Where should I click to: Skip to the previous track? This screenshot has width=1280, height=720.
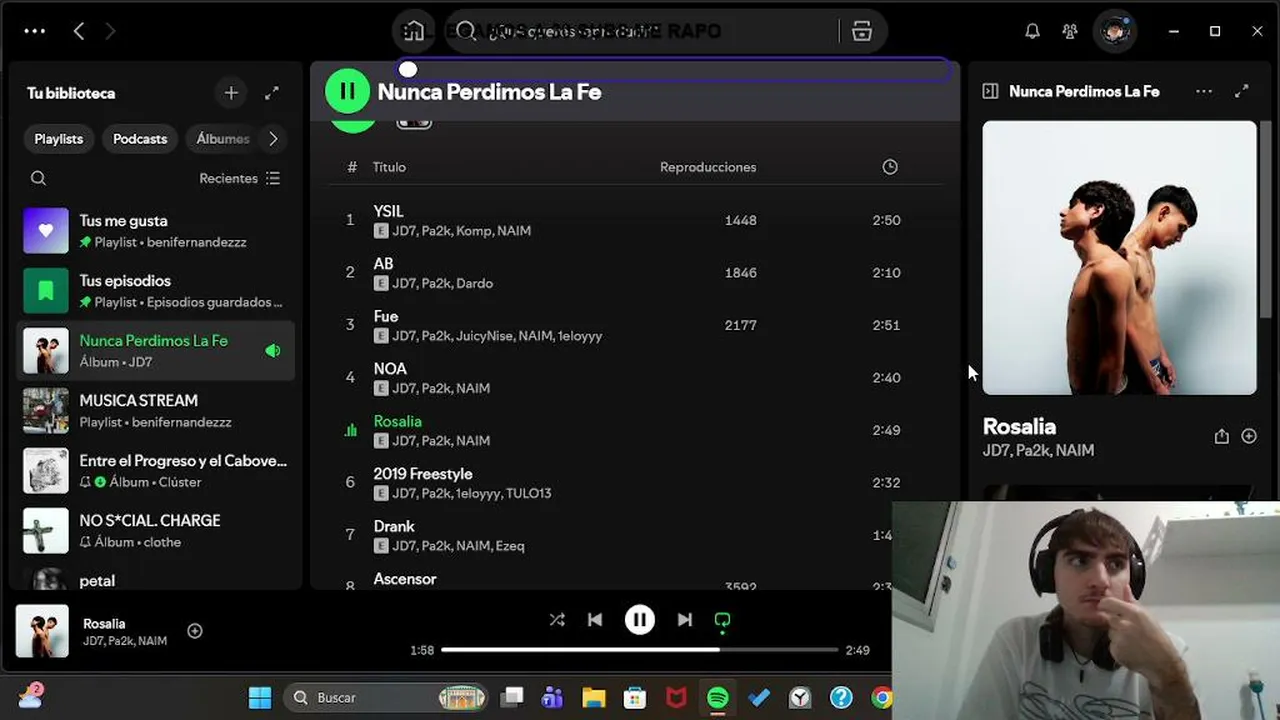pos(595,620)
